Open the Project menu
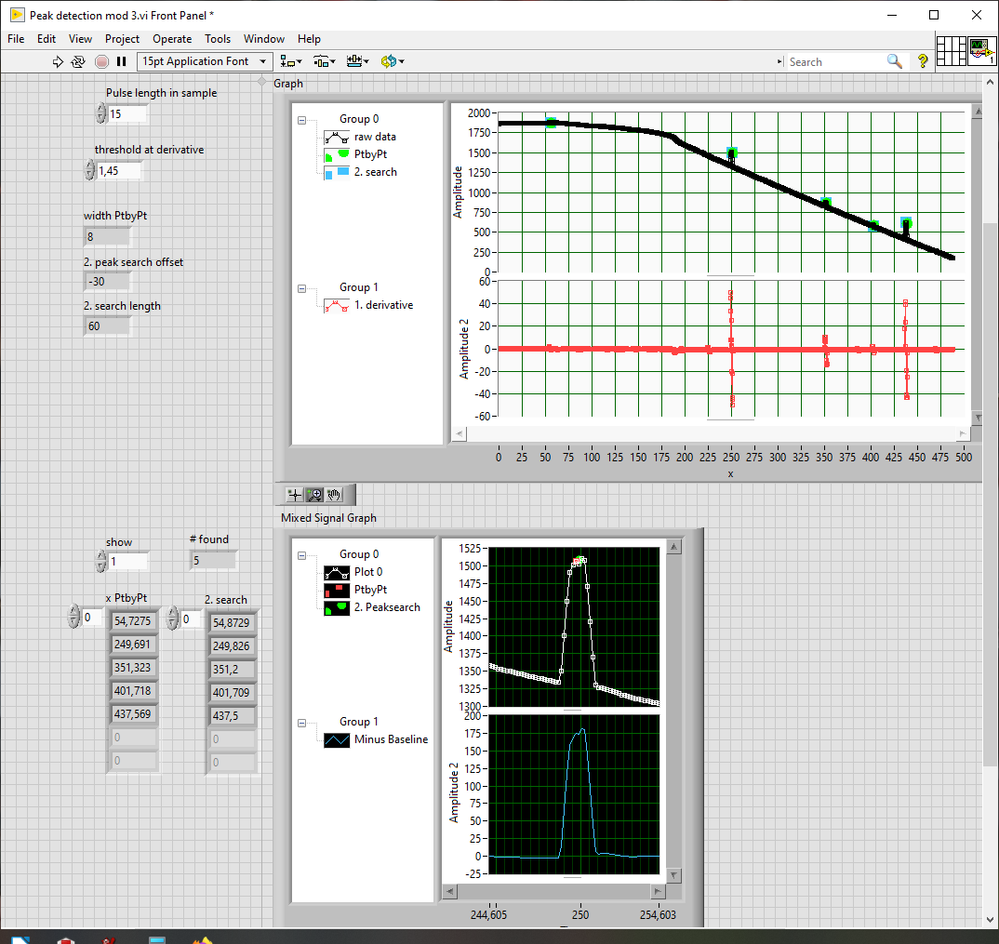 pyautogui.click(x=122, y=39)
